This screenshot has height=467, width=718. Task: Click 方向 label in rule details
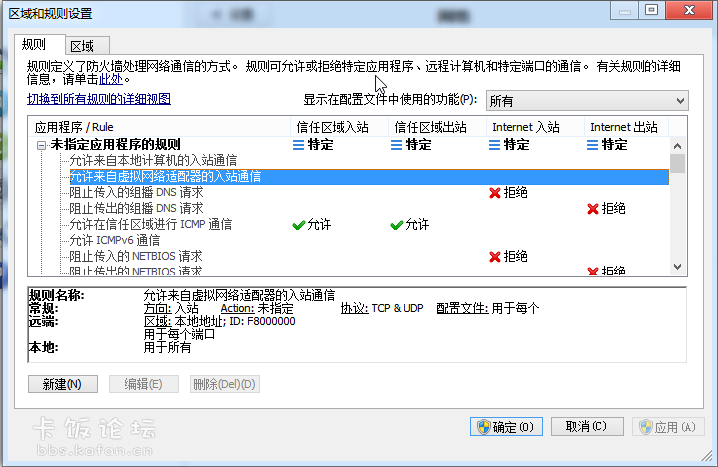tap(158, 308)
